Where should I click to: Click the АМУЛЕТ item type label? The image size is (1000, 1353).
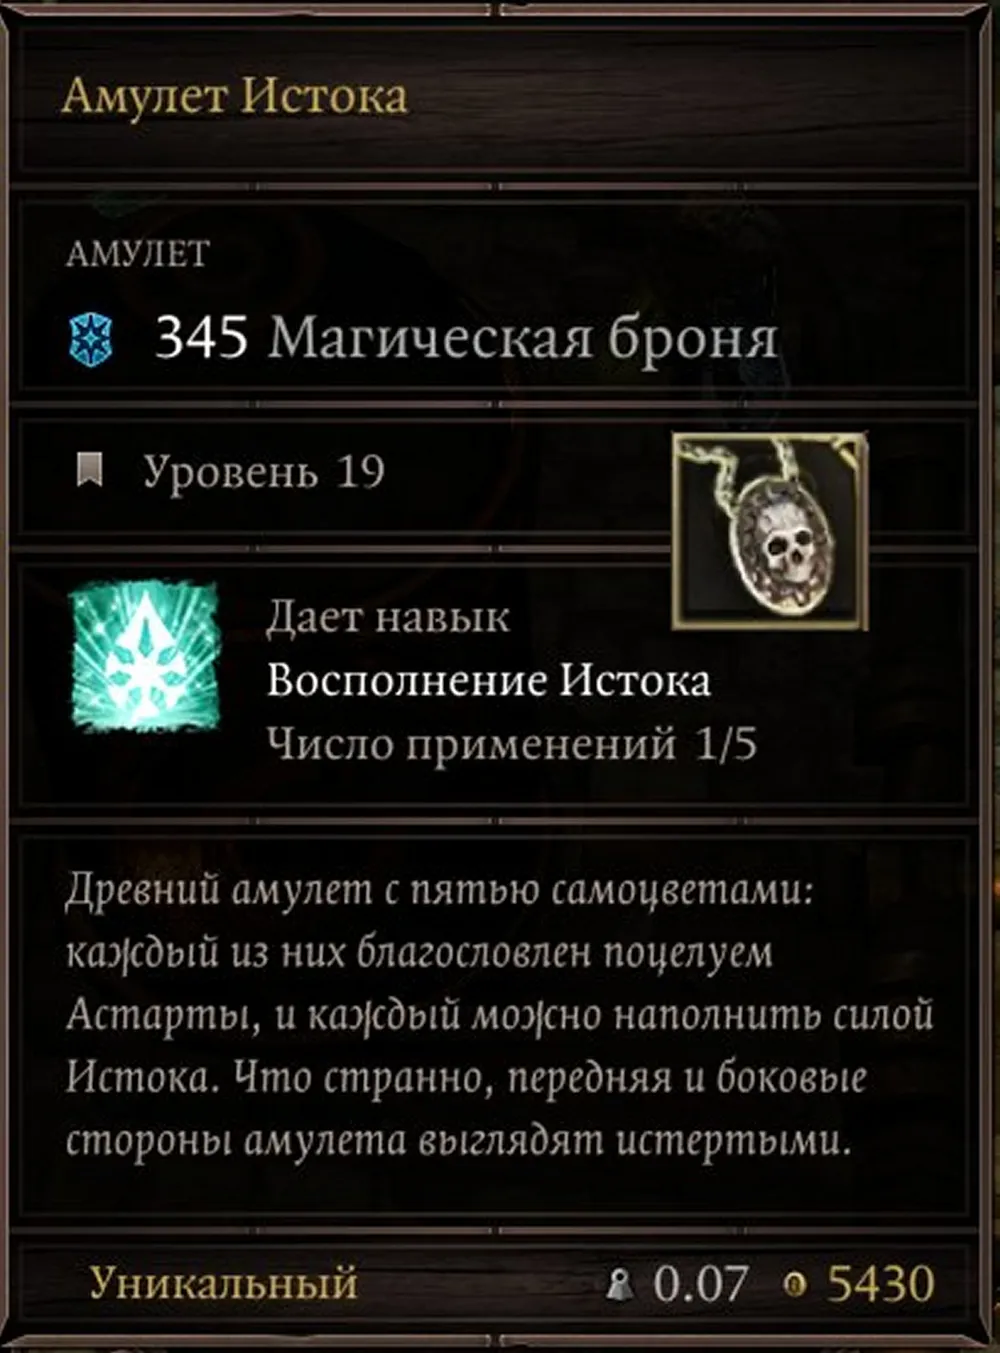coord(138,254)
